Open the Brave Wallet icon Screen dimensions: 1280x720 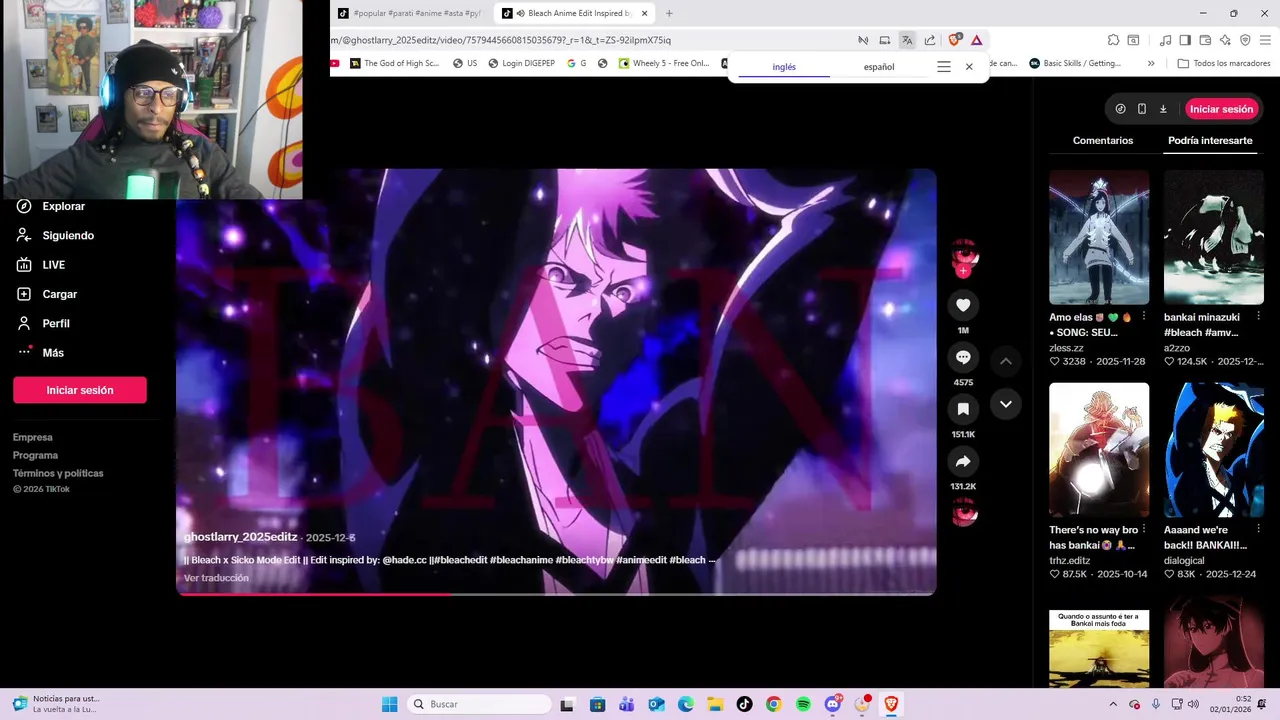(1205, 40)
